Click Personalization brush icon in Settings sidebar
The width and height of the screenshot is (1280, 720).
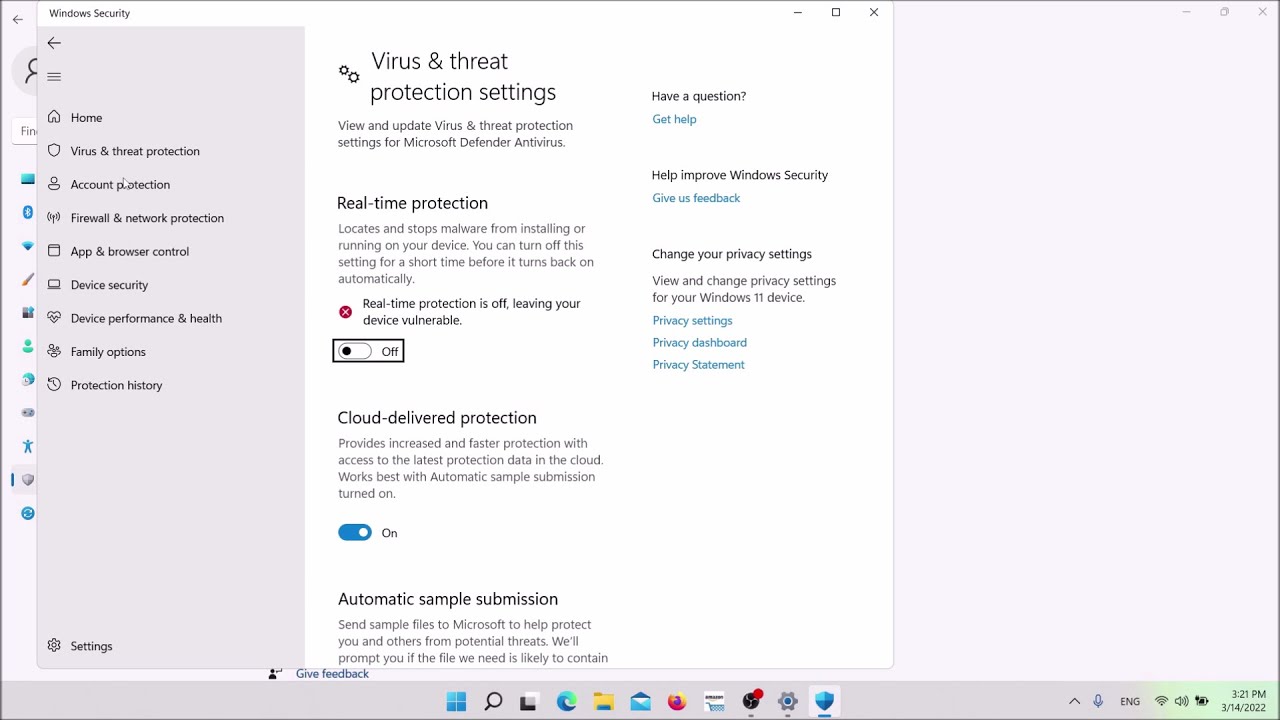click(x=28, y=280)
